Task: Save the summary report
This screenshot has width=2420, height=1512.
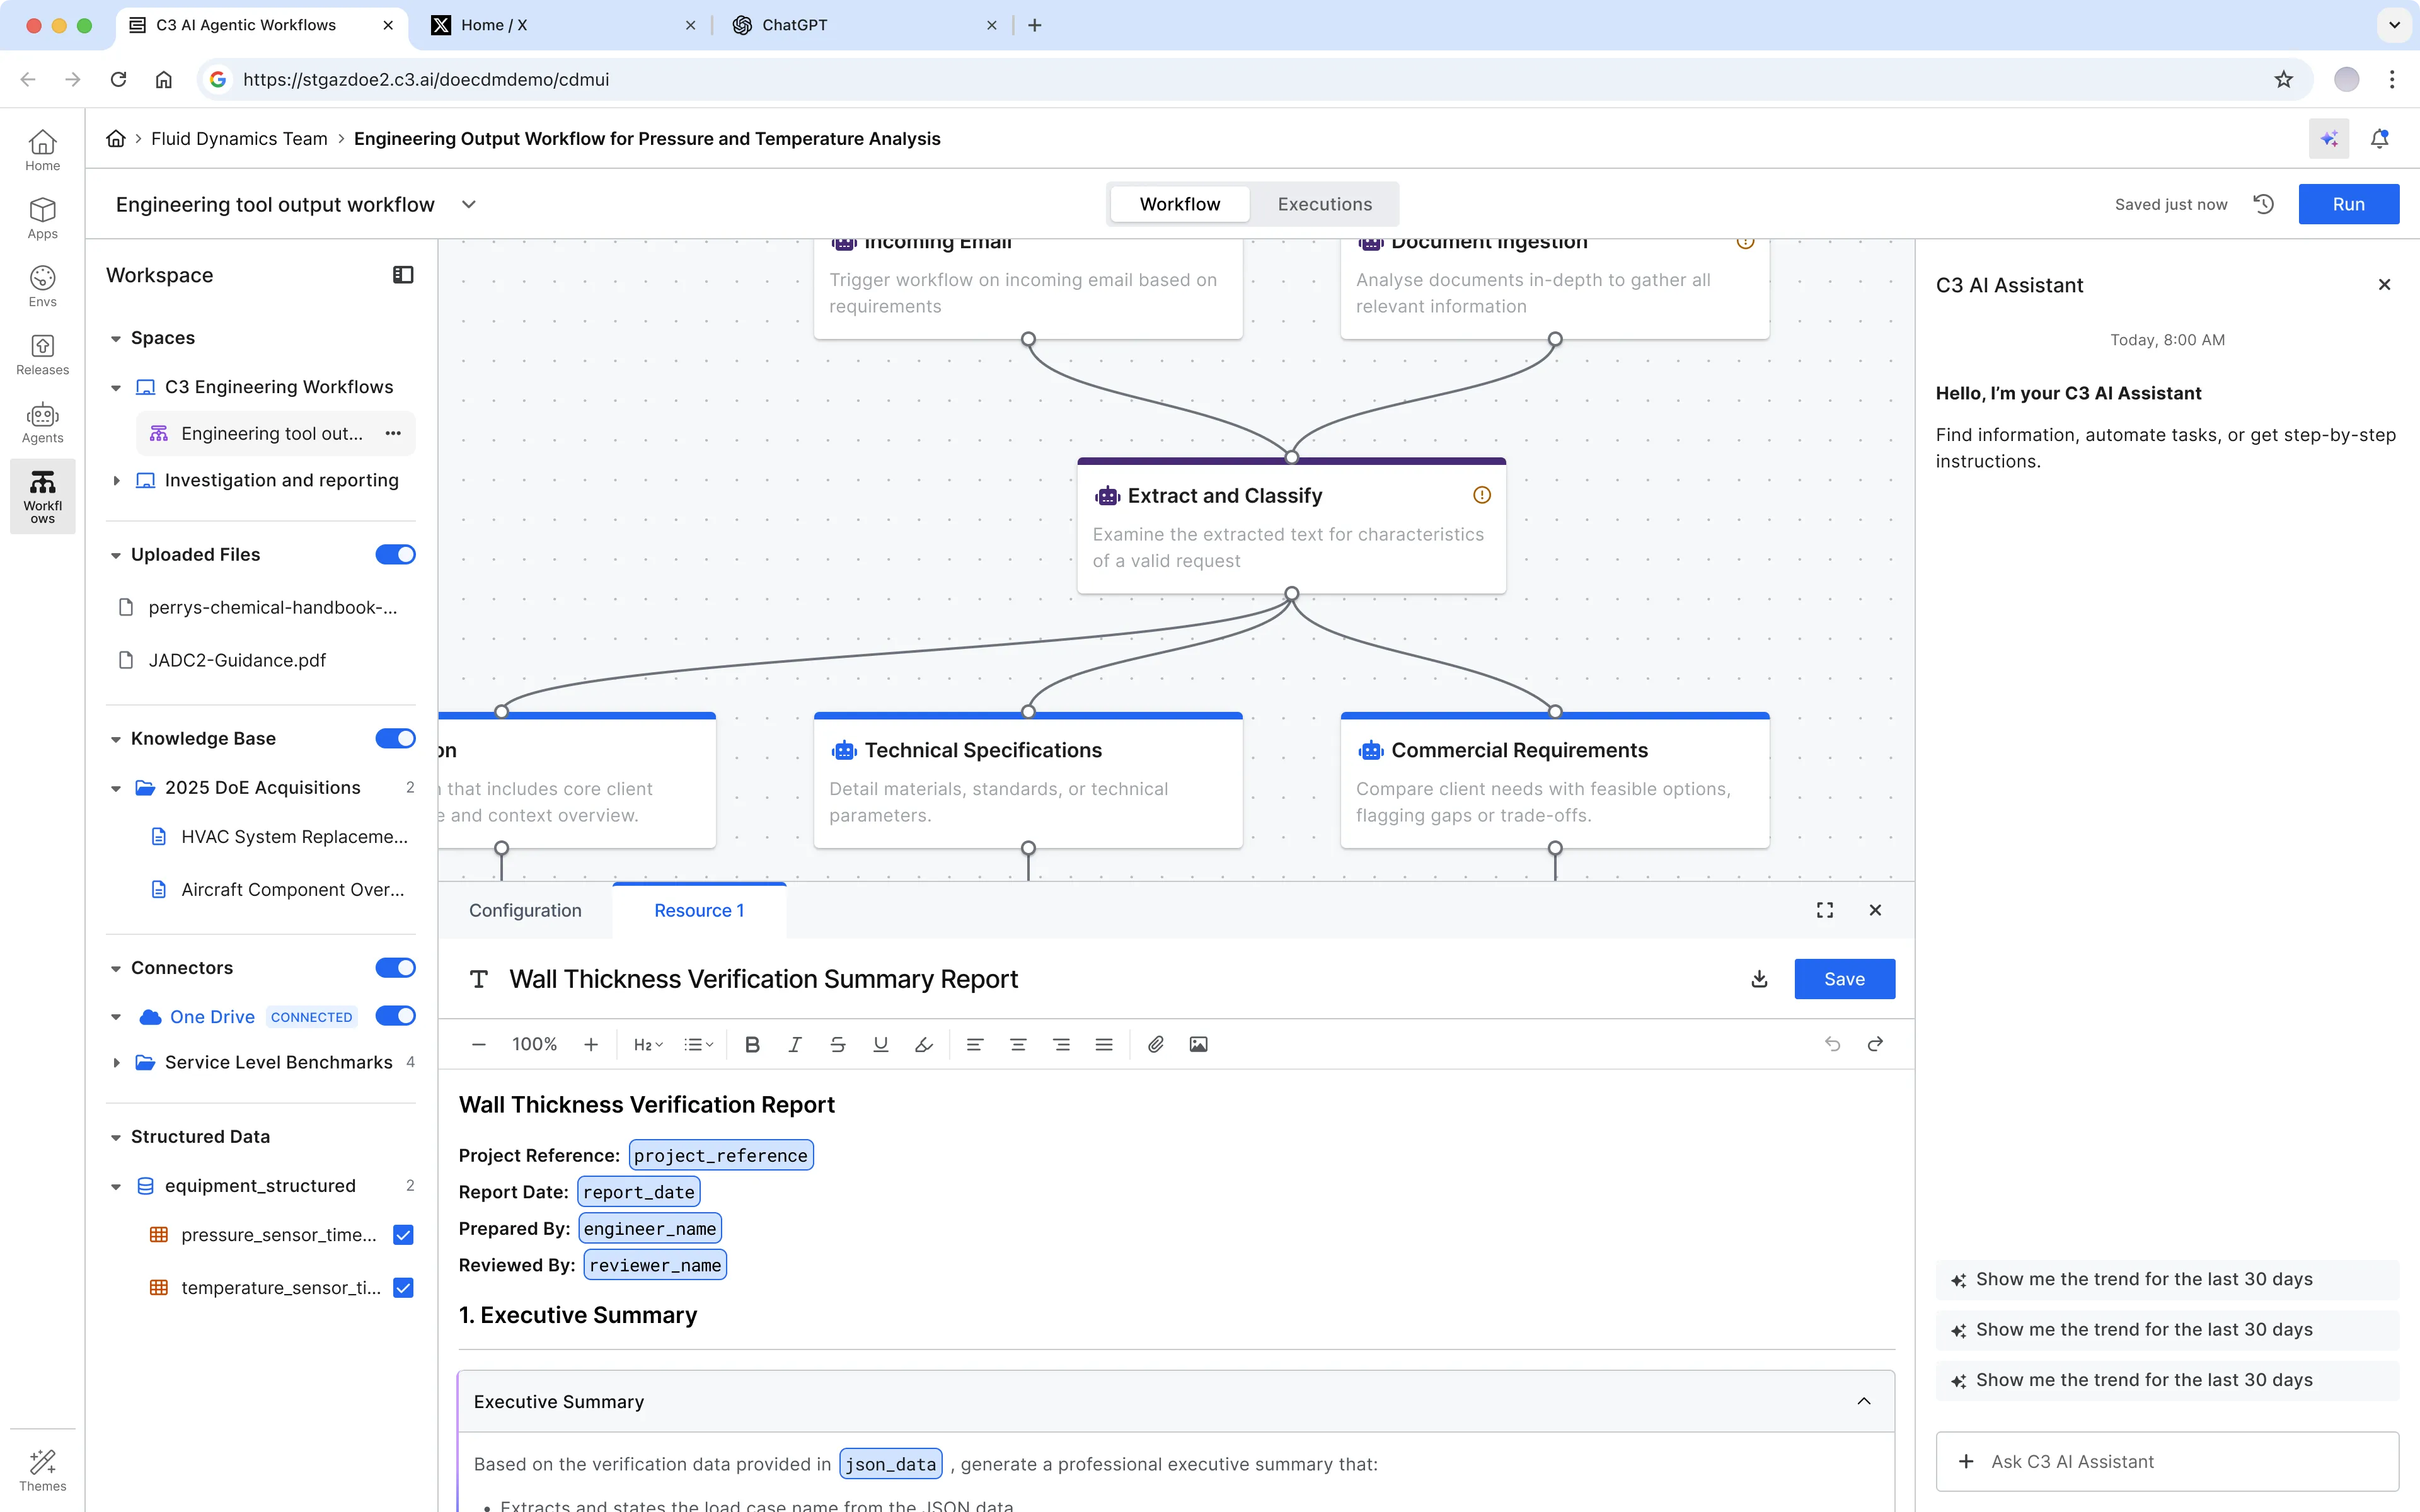Action: (1844, 979)
